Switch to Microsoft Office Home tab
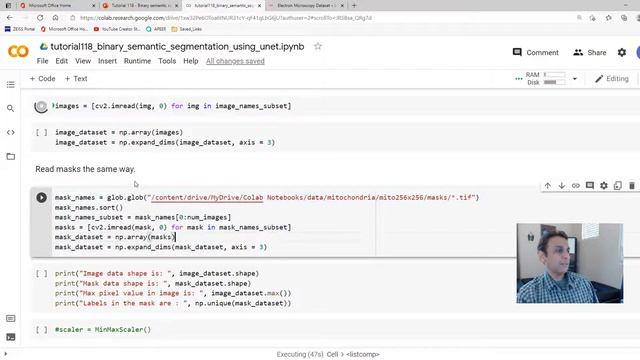Screen dimensions: 640x360 point(57,6)
